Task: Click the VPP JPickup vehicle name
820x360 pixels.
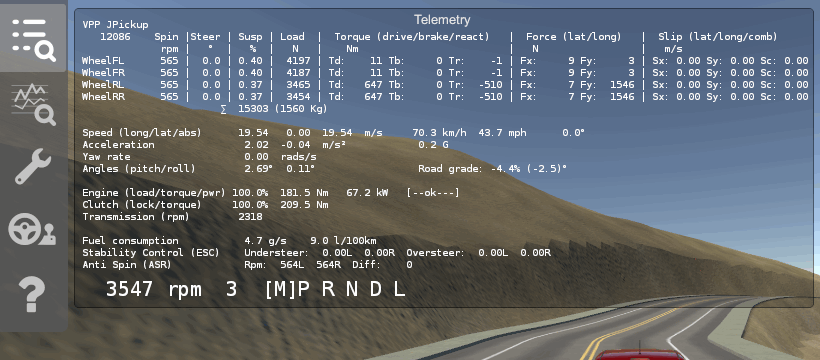Action: 115,25
